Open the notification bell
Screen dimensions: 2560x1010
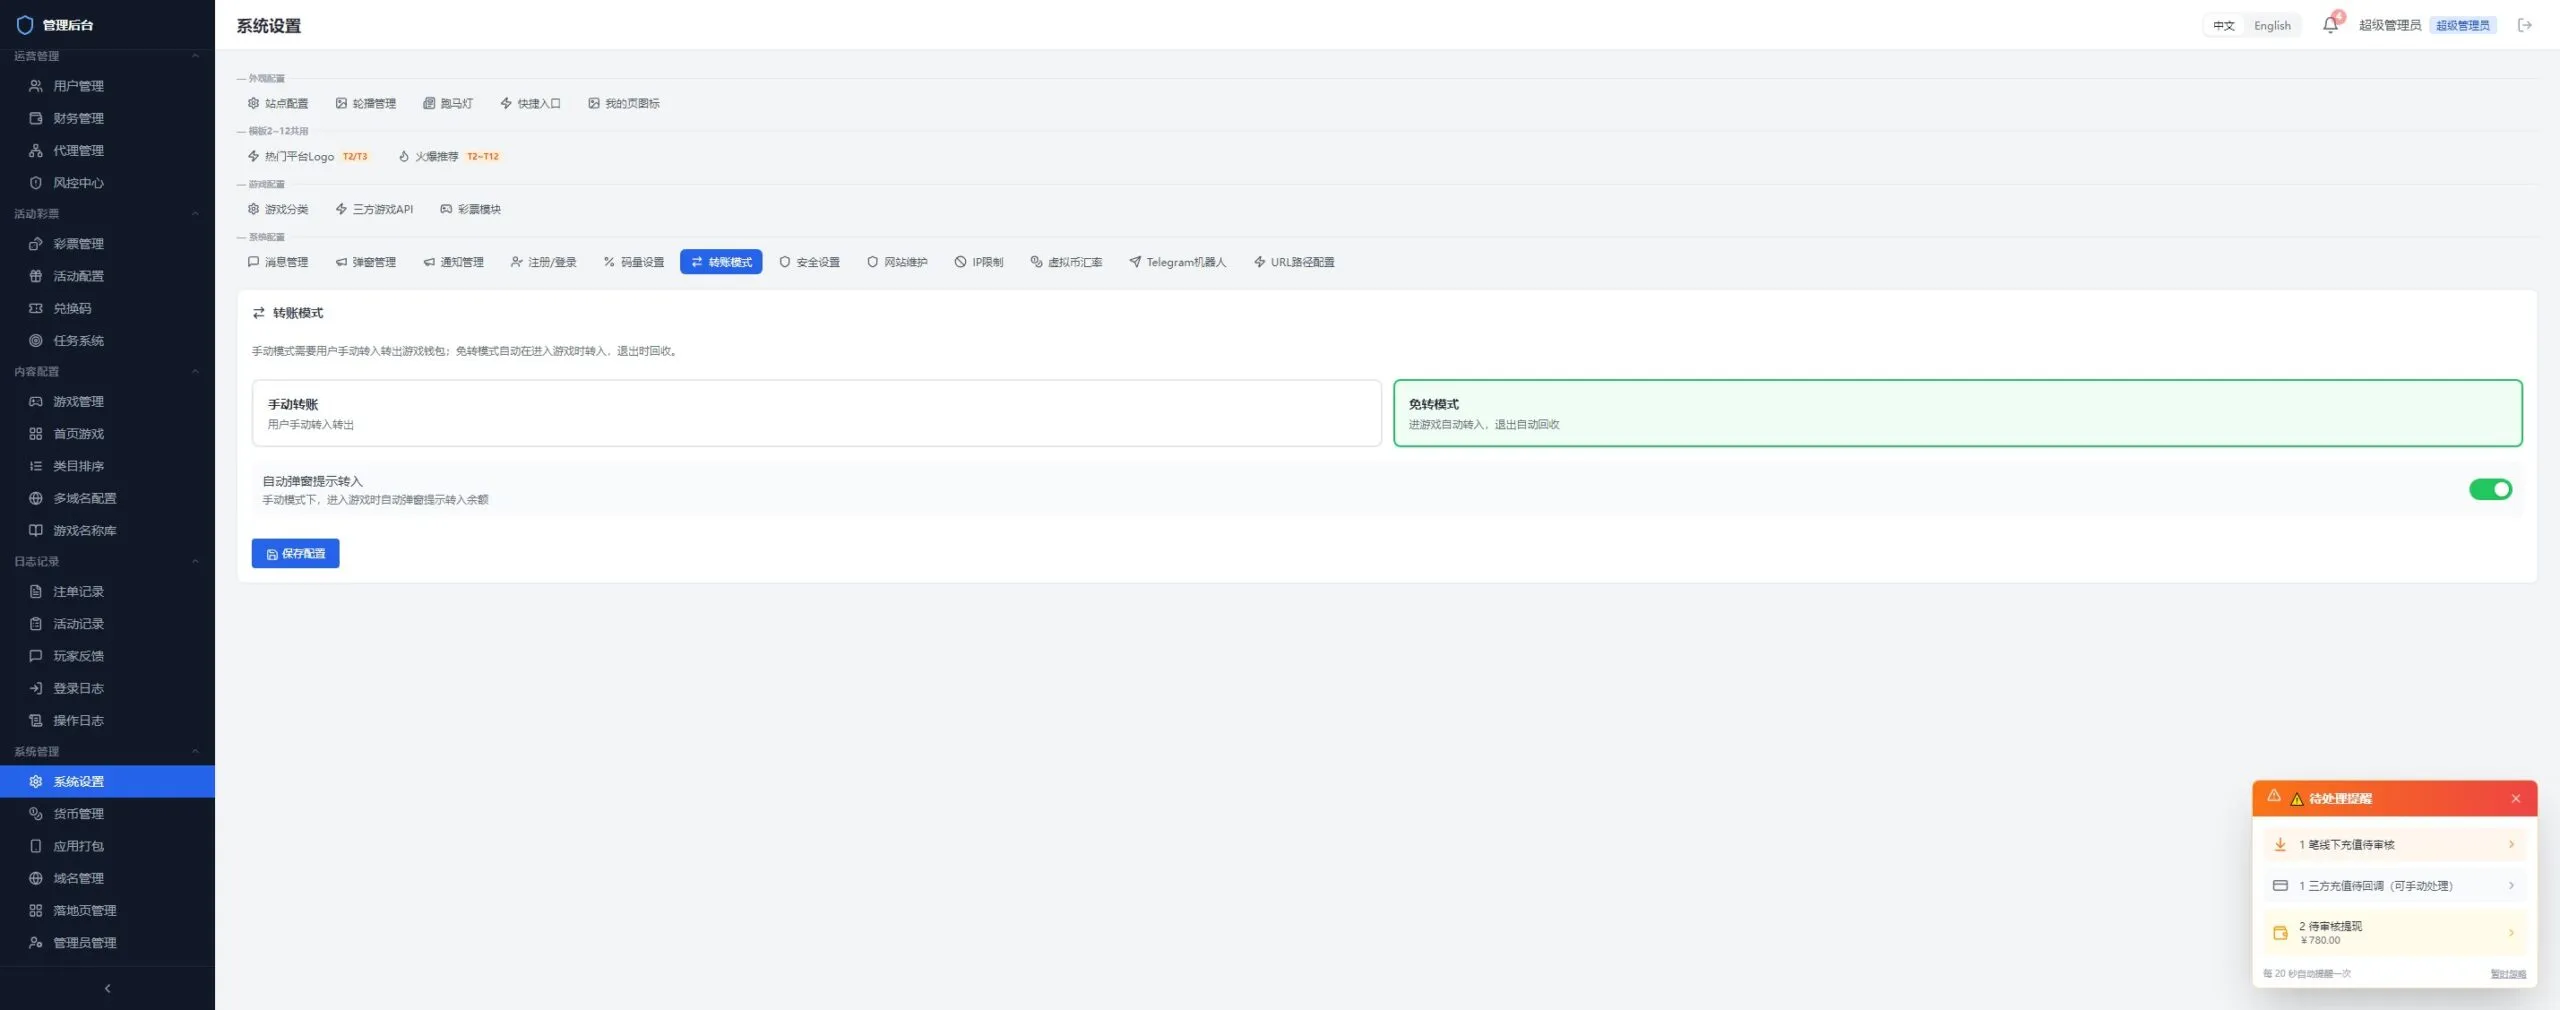click(x=2330, y=25)
